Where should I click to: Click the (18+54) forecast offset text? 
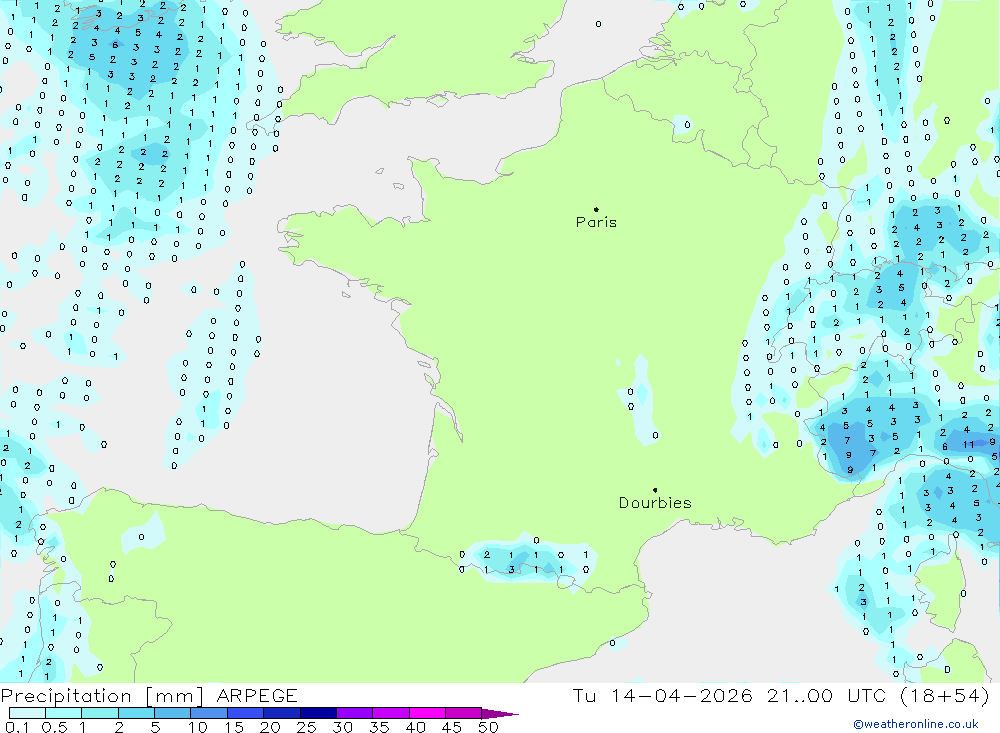pyautogui.click(x=945, y=695)
